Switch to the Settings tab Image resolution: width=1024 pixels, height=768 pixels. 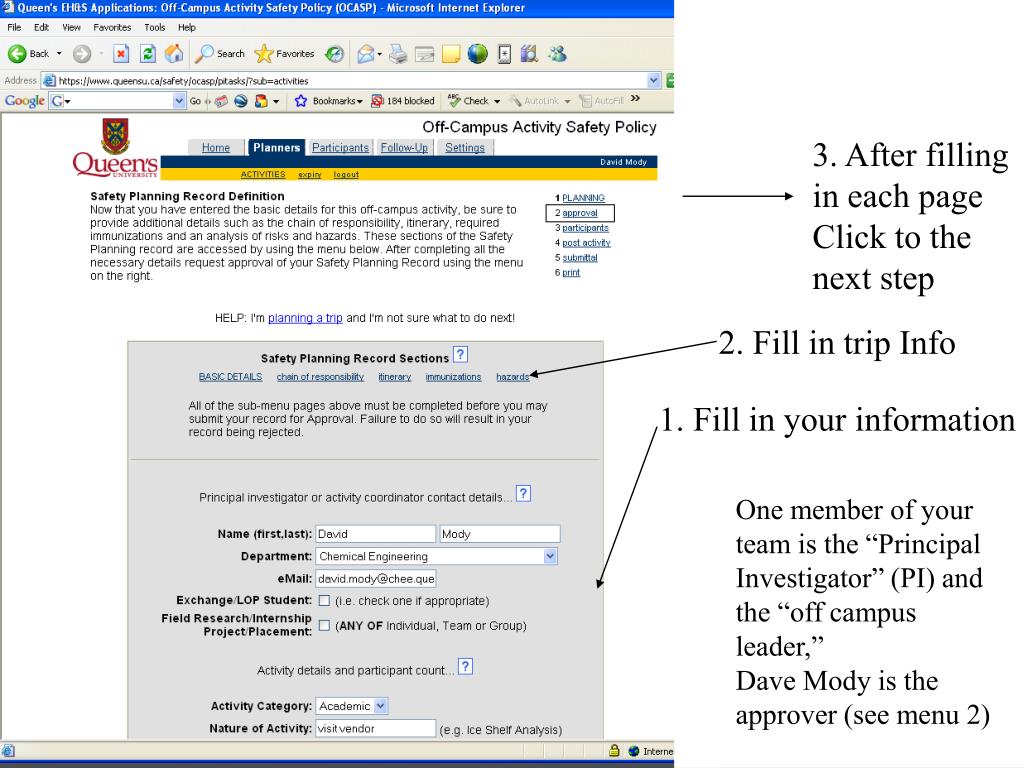pos(465,148)
